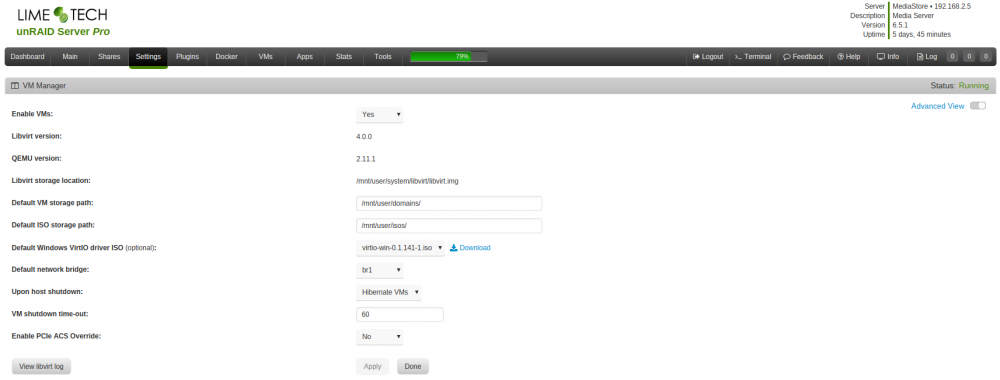Click the Advanced View label
The width and height of the screenshot is (1000, 380).
tap(938, 106)
